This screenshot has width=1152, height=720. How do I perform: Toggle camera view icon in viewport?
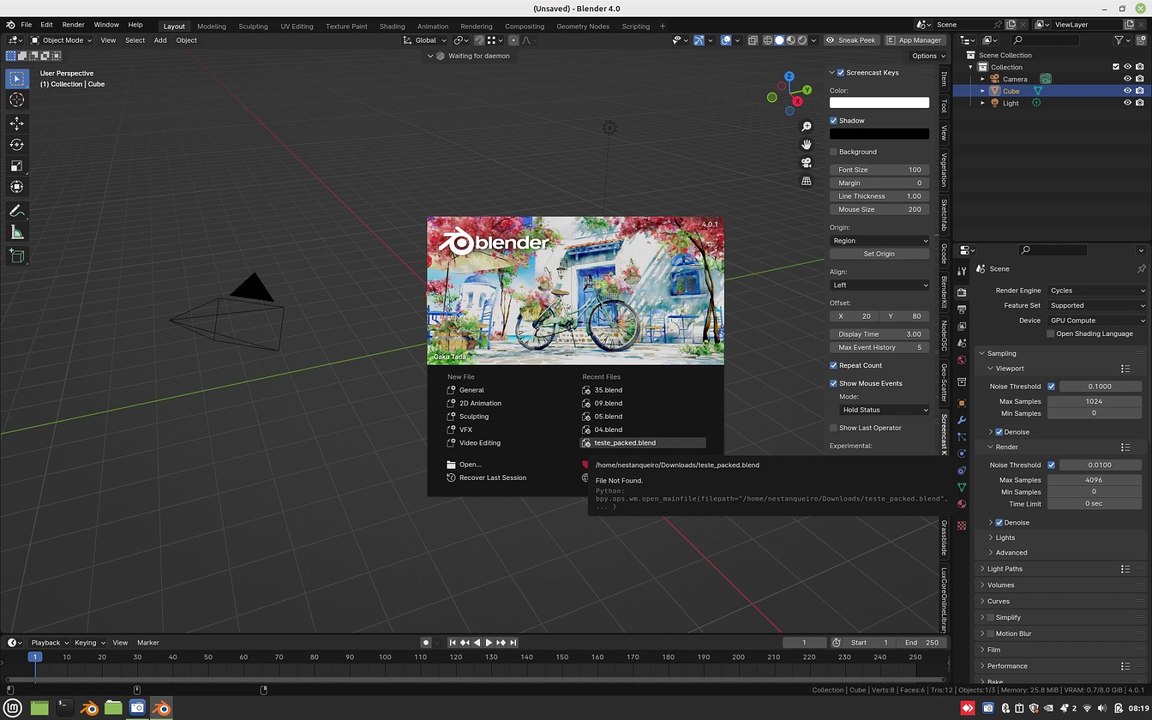(806, 162)
